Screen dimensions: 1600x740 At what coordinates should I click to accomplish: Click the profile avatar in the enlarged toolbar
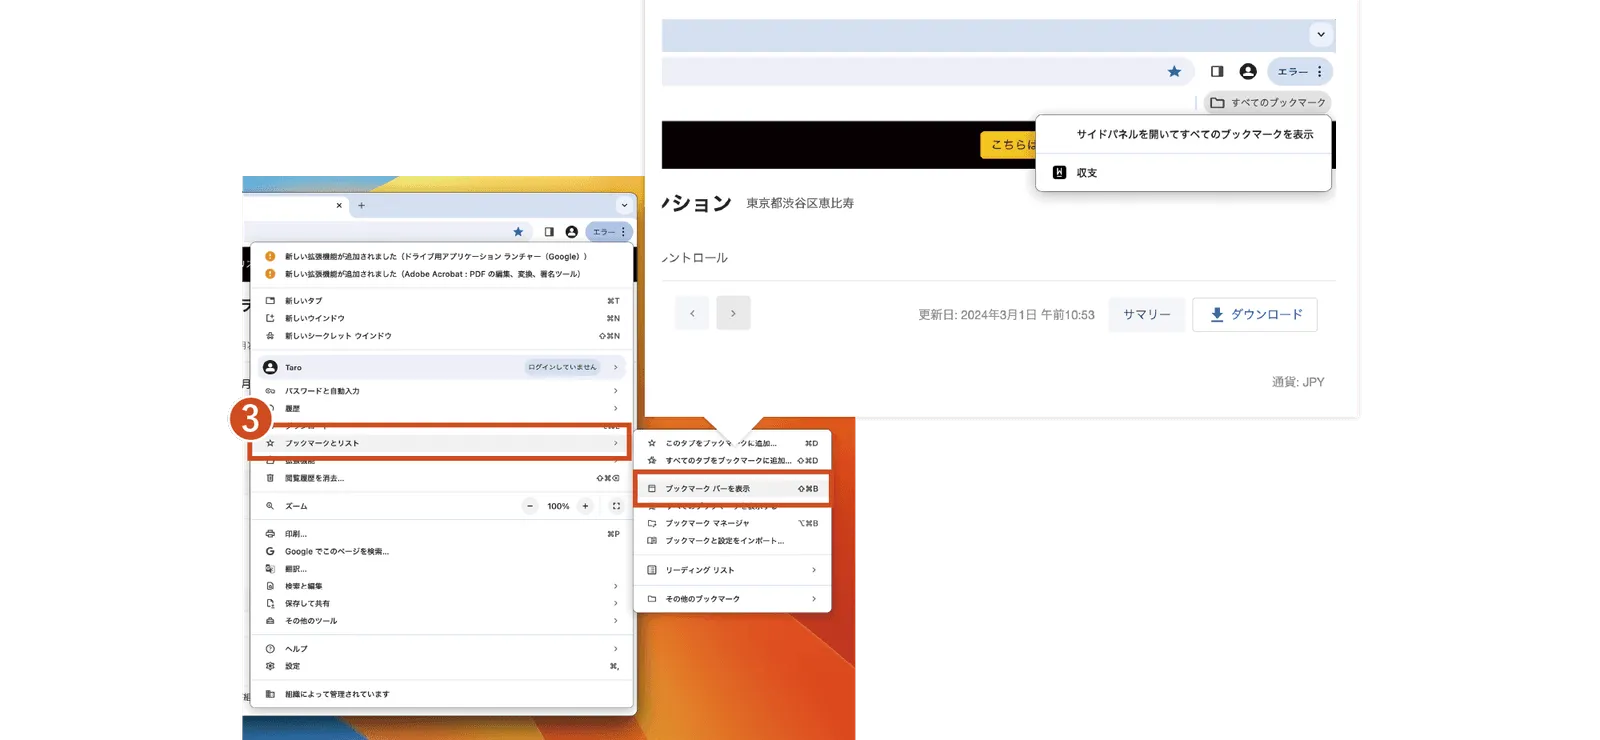[x=1248, y=71]
